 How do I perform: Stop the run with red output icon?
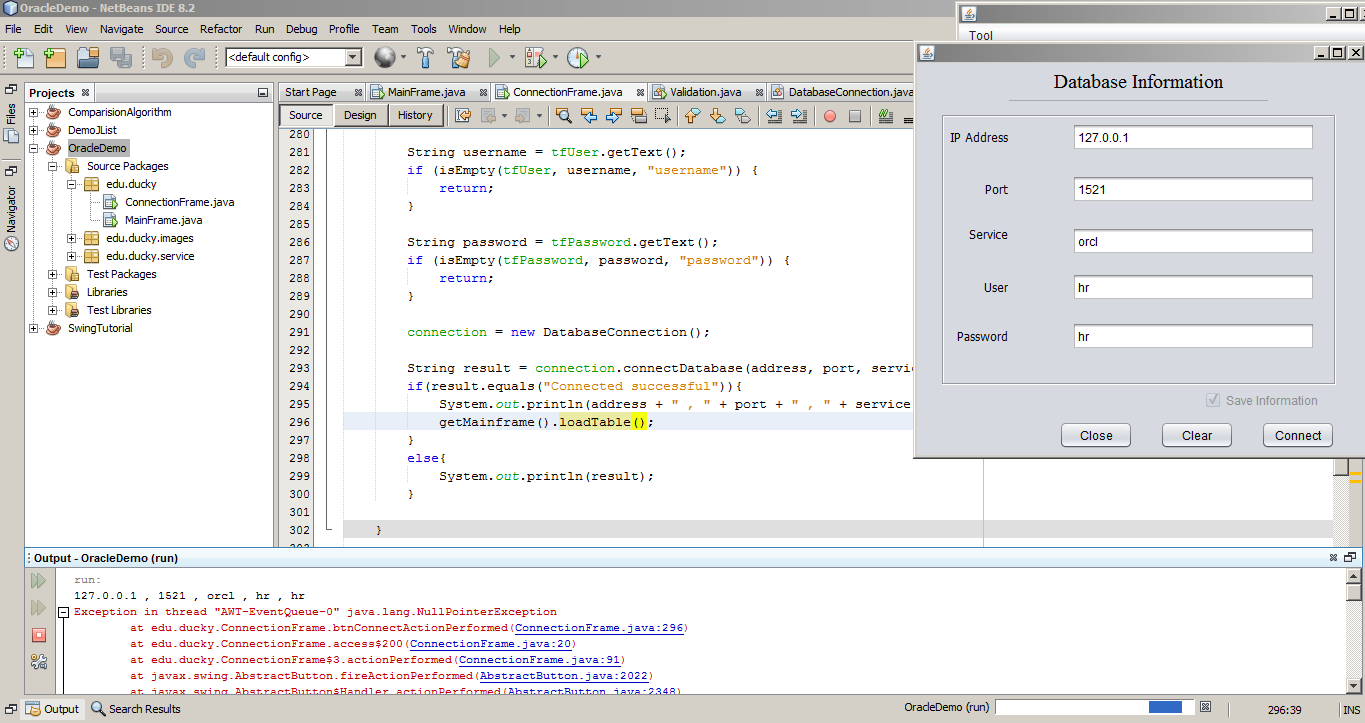(x=39, y=635)
